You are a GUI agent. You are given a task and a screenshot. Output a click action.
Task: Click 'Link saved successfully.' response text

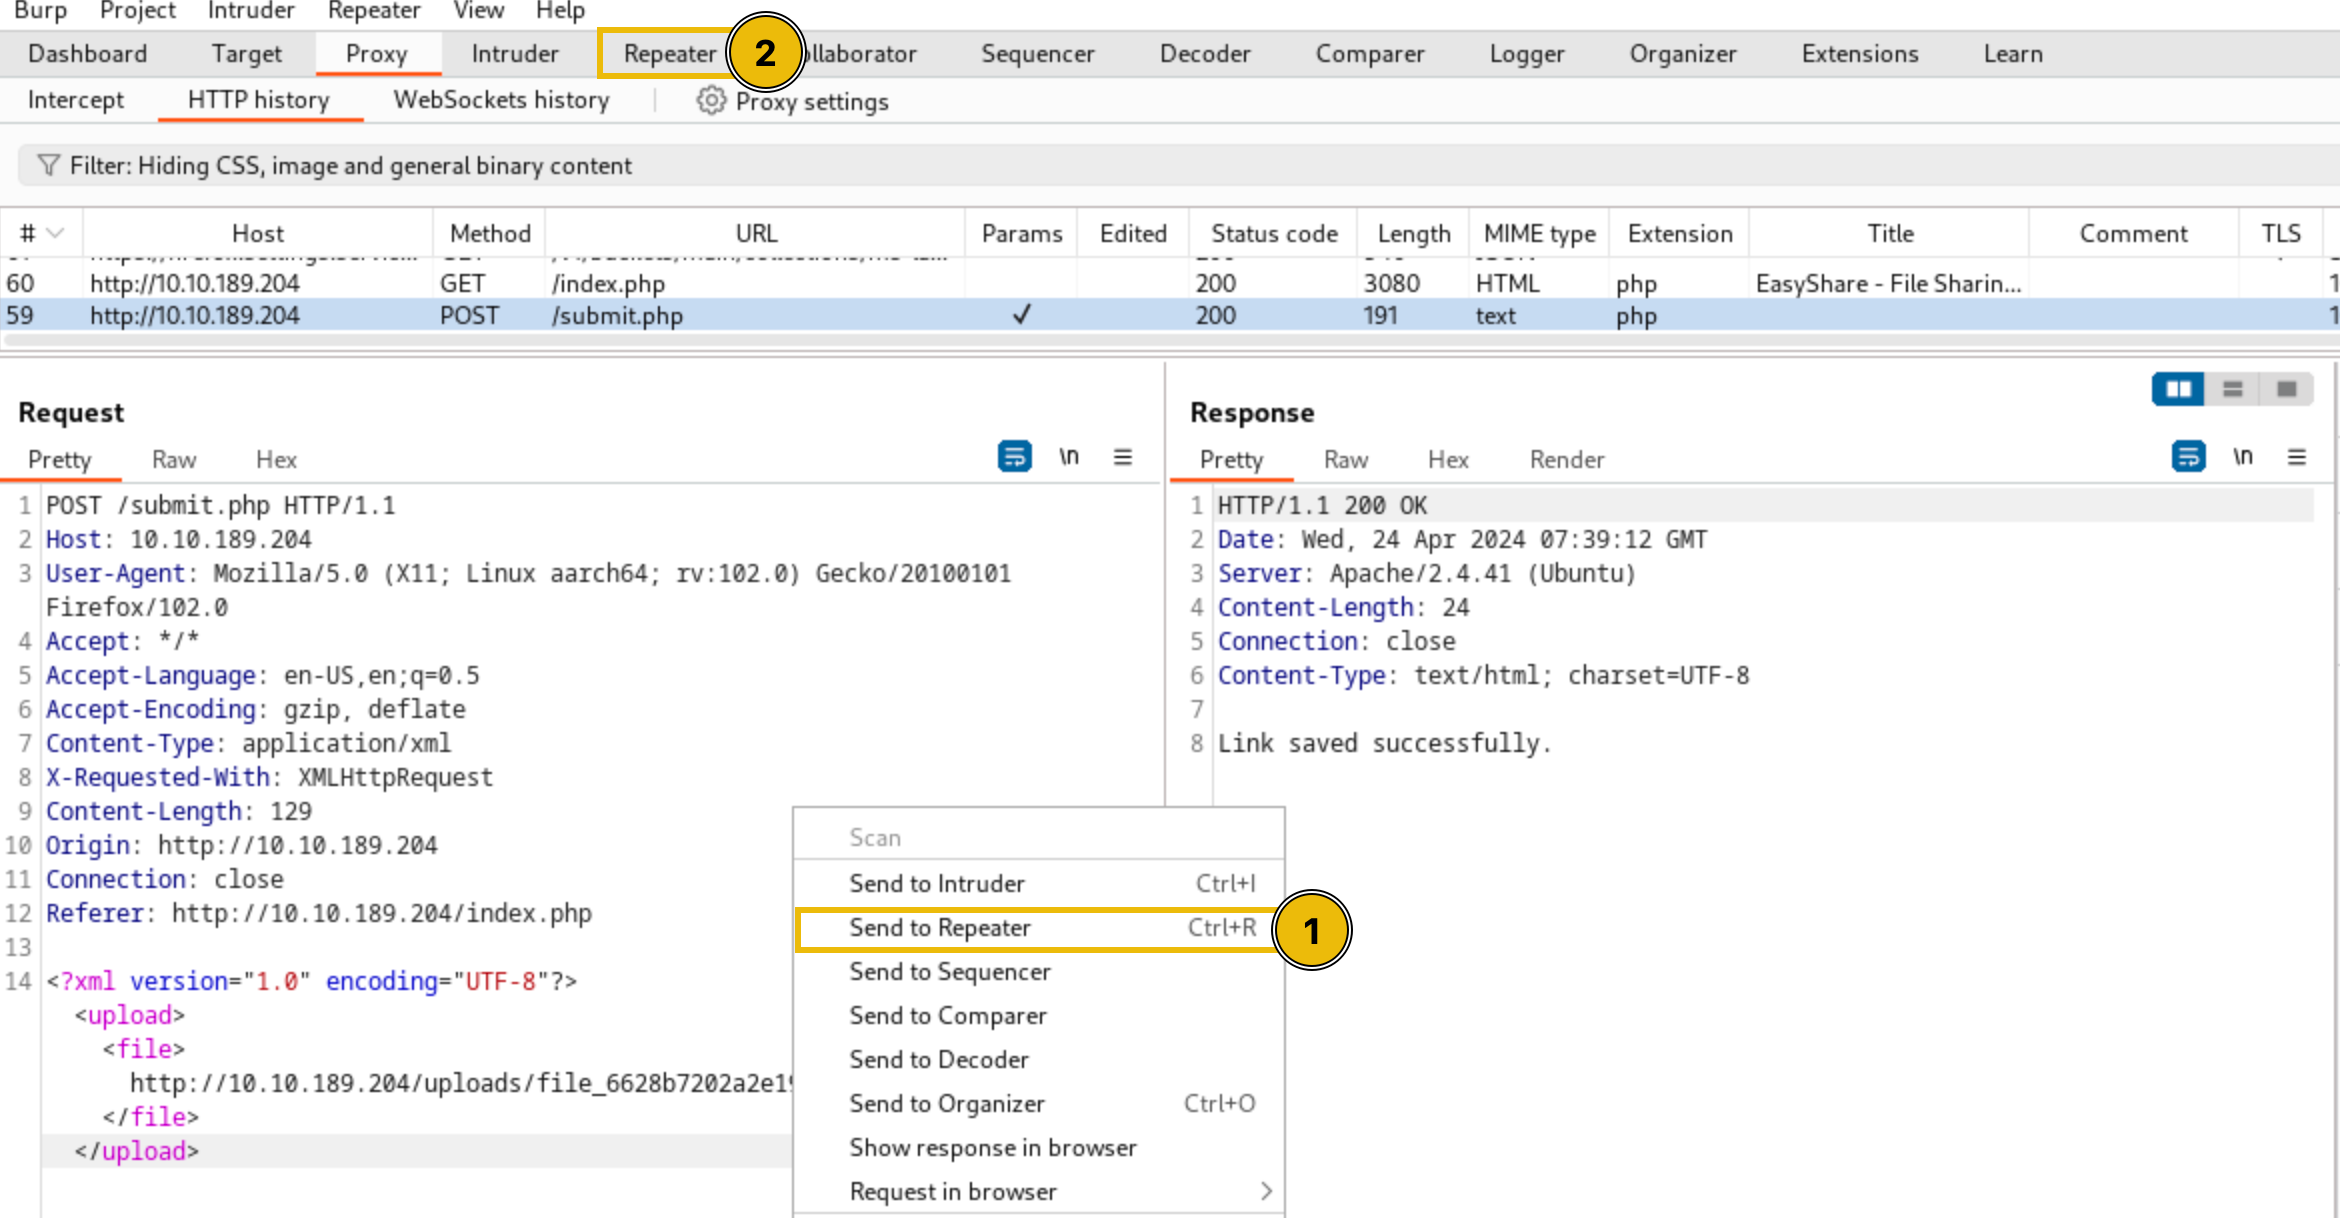pyautogui.click(x=1384, y=743)
